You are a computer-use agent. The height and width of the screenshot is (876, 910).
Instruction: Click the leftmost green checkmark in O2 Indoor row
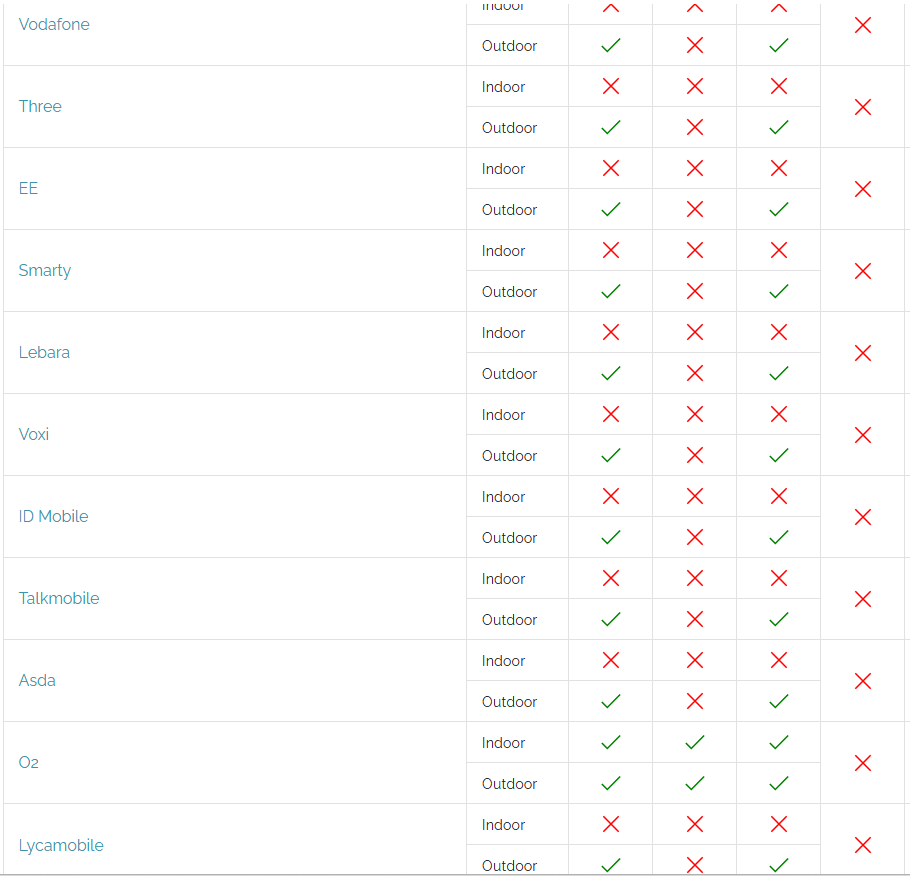click(610, 742)
